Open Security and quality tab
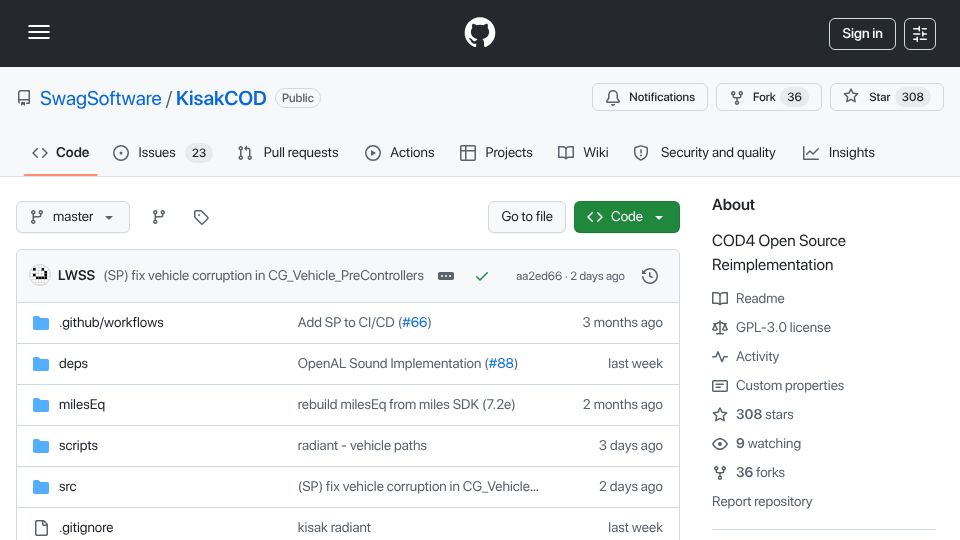Viewport: 960px width, 540px height. 704,152
